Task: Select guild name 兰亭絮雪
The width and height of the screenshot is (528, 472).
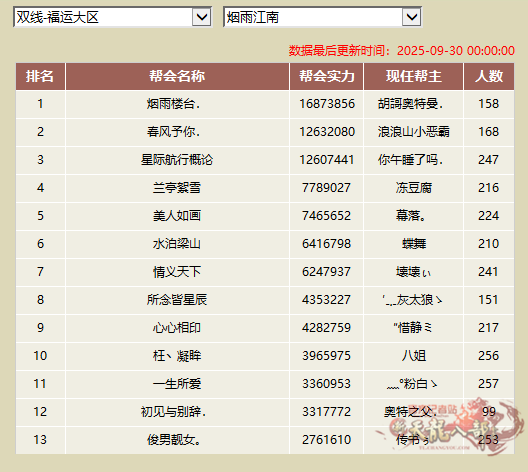Action: (177, 188)
